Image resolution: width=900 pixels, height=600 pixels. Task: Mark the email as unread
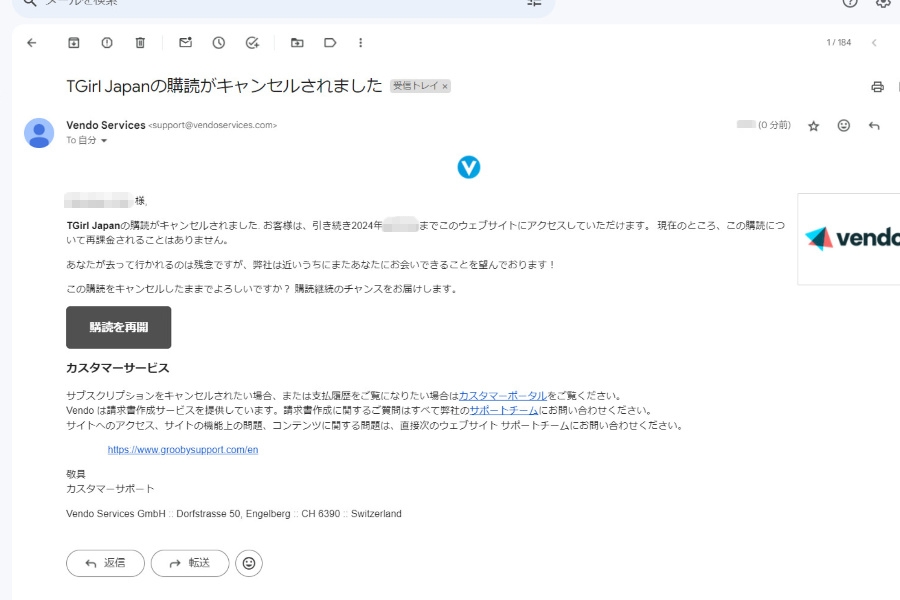[185, 42]
